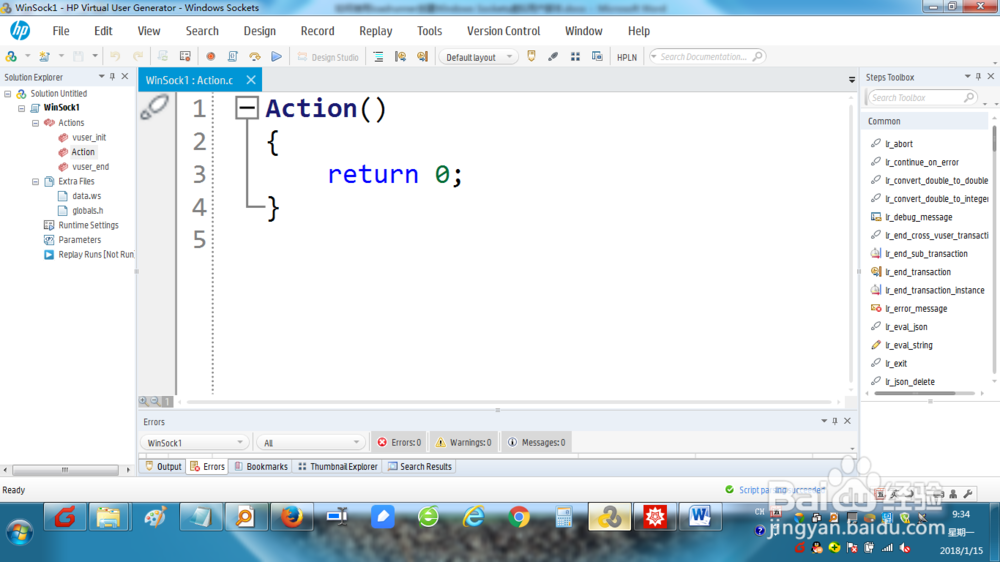The image size is (1000, 562).
Task: Open the All filter dropdown in Errors
Action: 311,442
